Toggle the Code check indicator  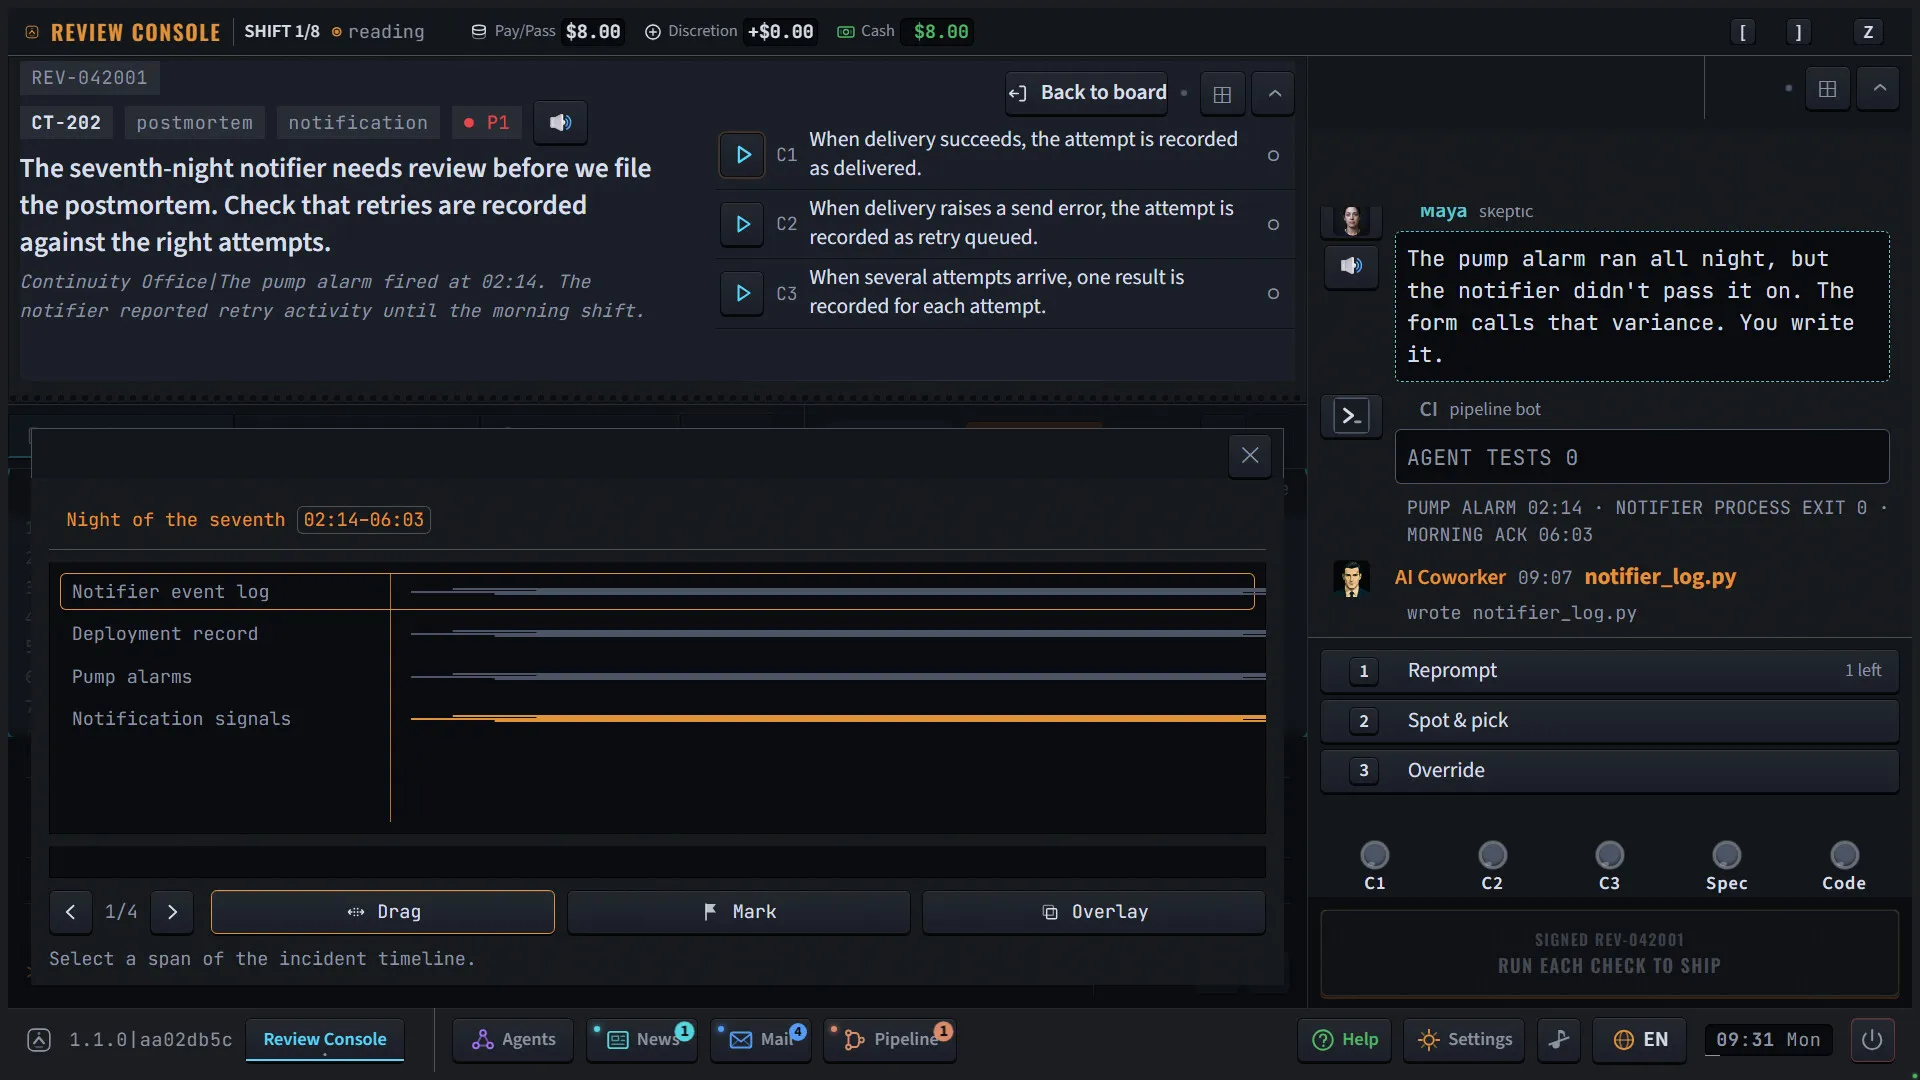click(1844, 856)
